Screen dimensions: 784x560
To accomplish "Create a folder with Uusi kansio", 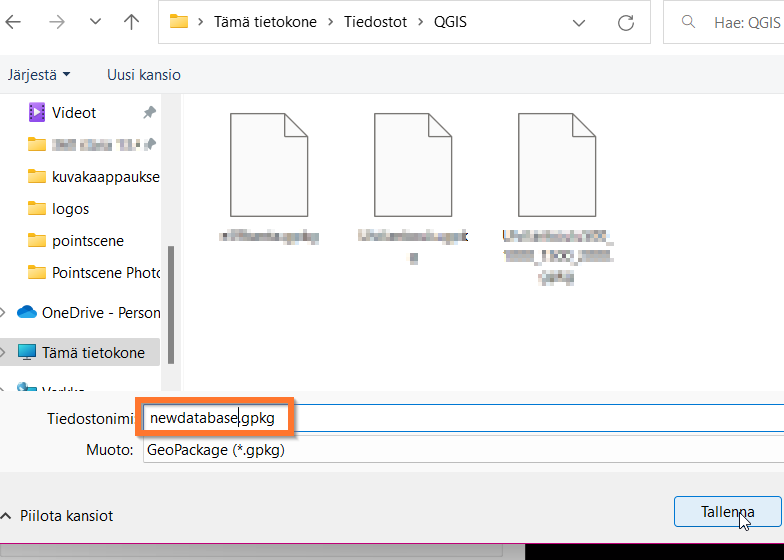I will (x=144, y=75).
